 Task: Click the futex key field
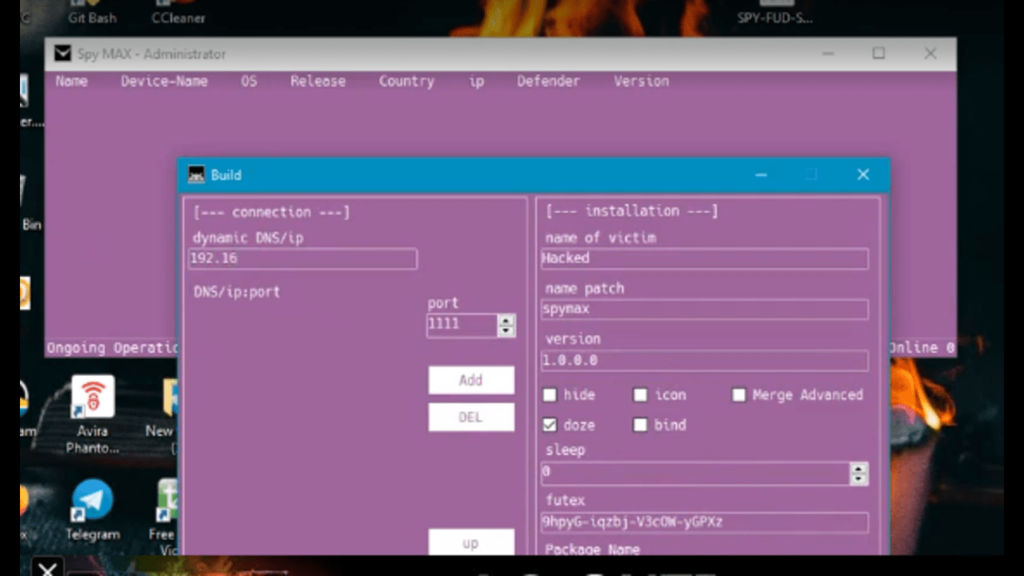(705, 522)
